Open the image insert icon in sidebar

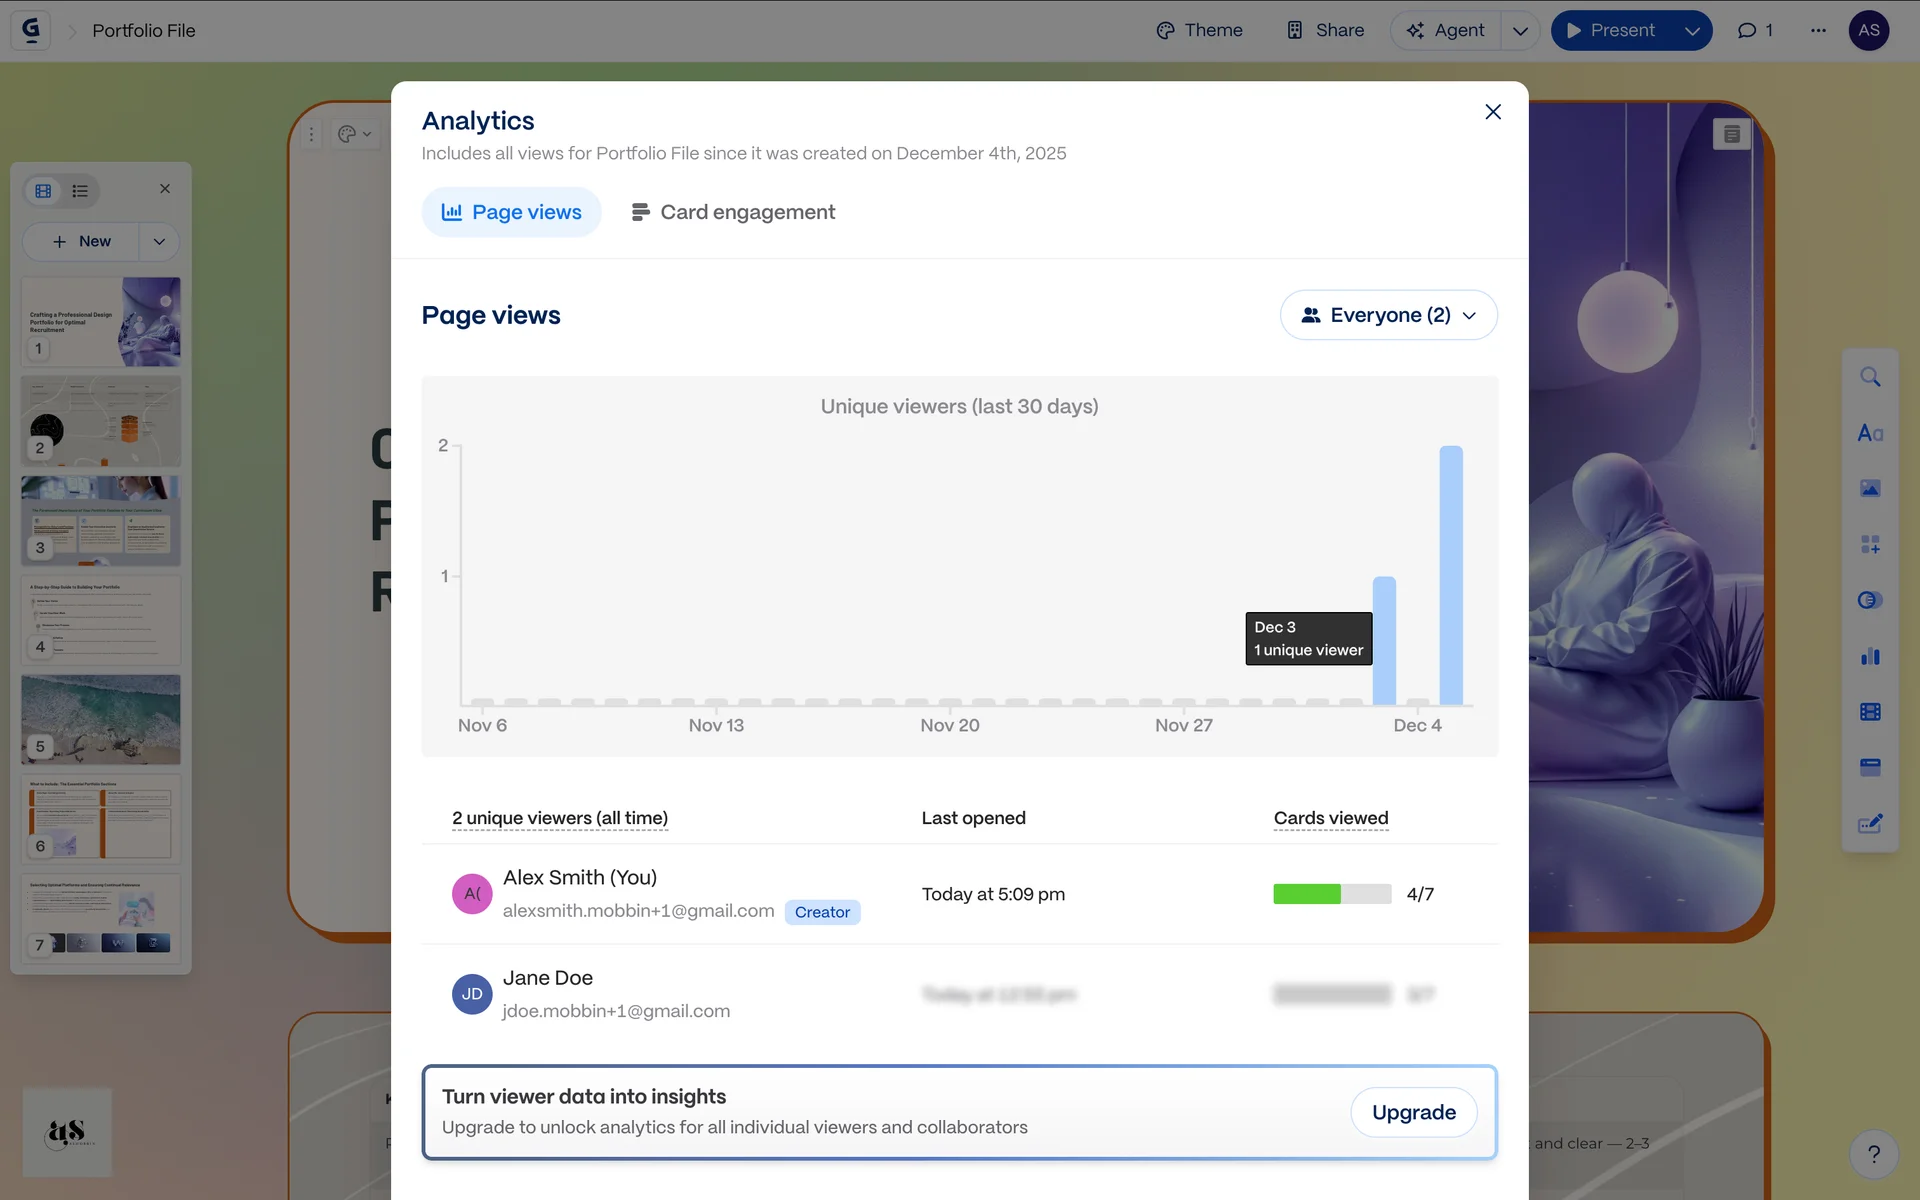point(1870,488)
